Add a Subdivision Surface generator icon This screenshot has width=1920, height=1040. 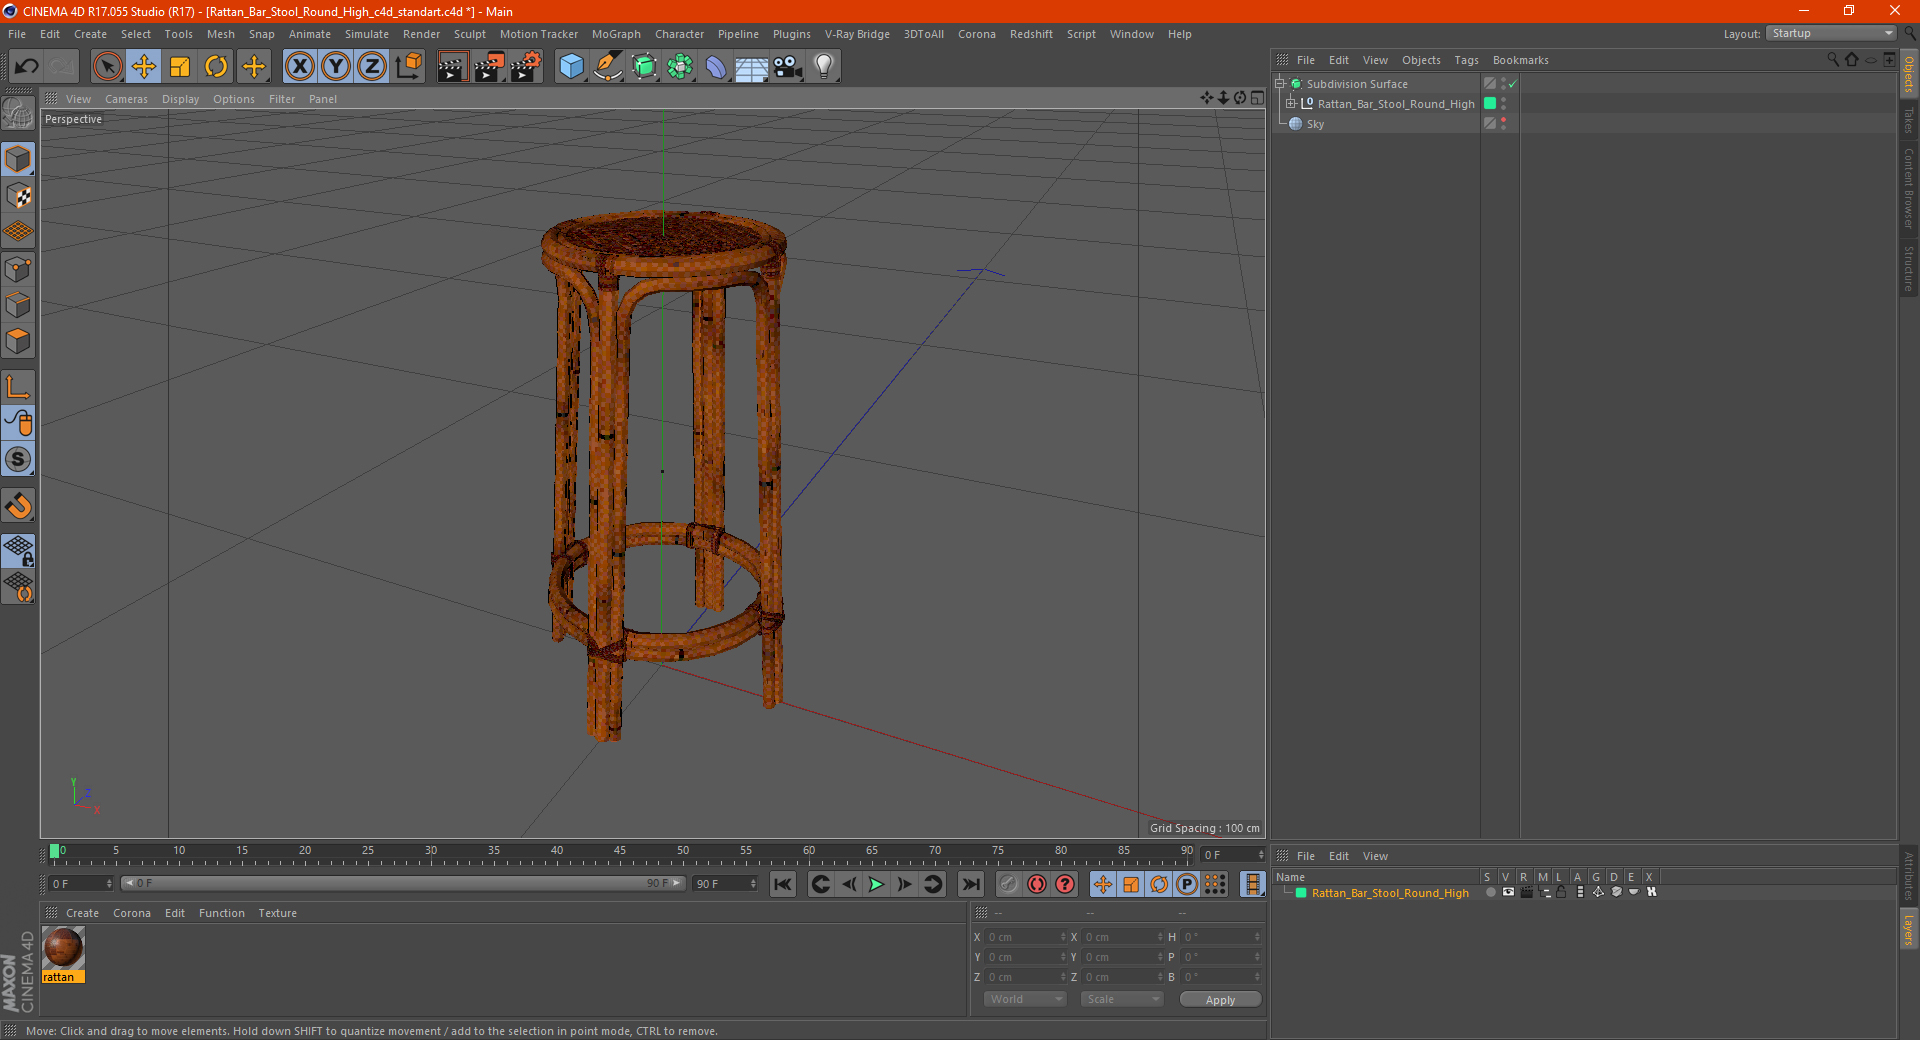pos(644,67)
